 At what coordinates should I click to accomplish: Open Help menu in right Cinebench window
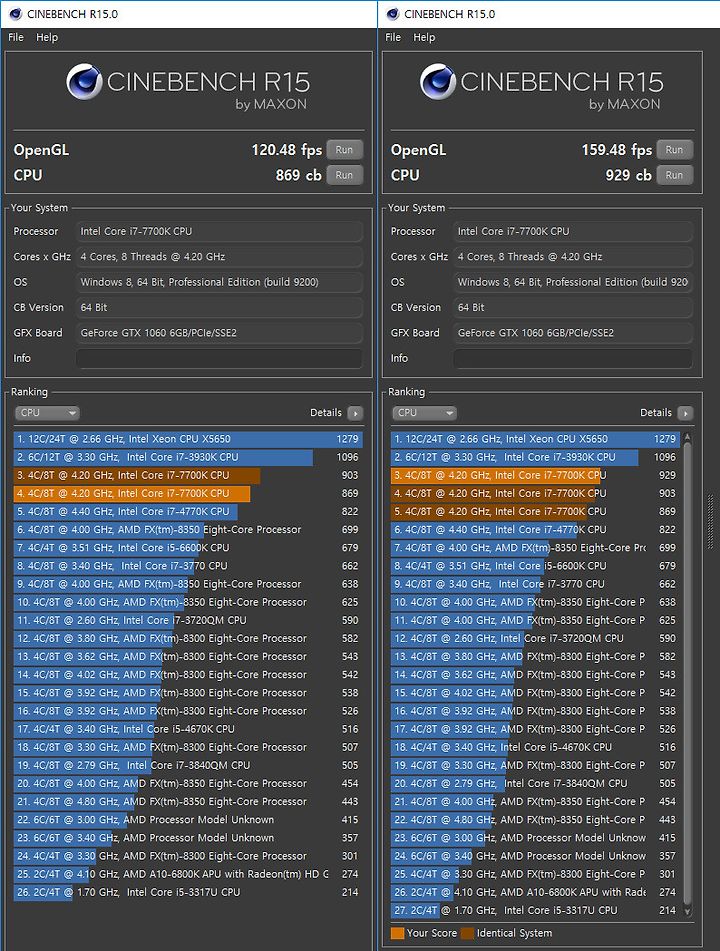click(424, 37)
